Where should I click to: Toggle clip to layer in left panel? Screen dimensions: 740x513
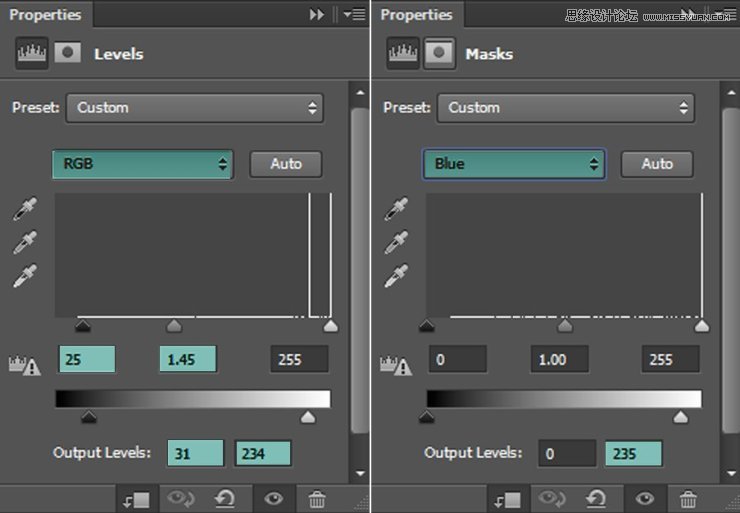click(136, 498)
